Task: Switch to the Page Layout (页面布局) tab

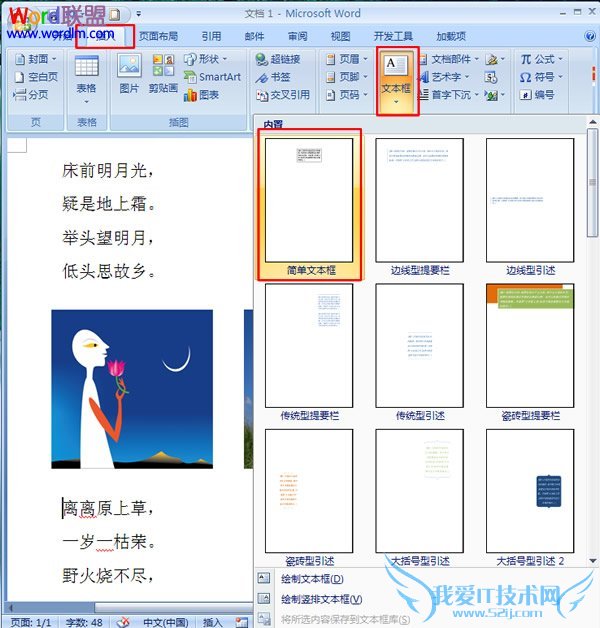Action: click(x=158, y=36)
